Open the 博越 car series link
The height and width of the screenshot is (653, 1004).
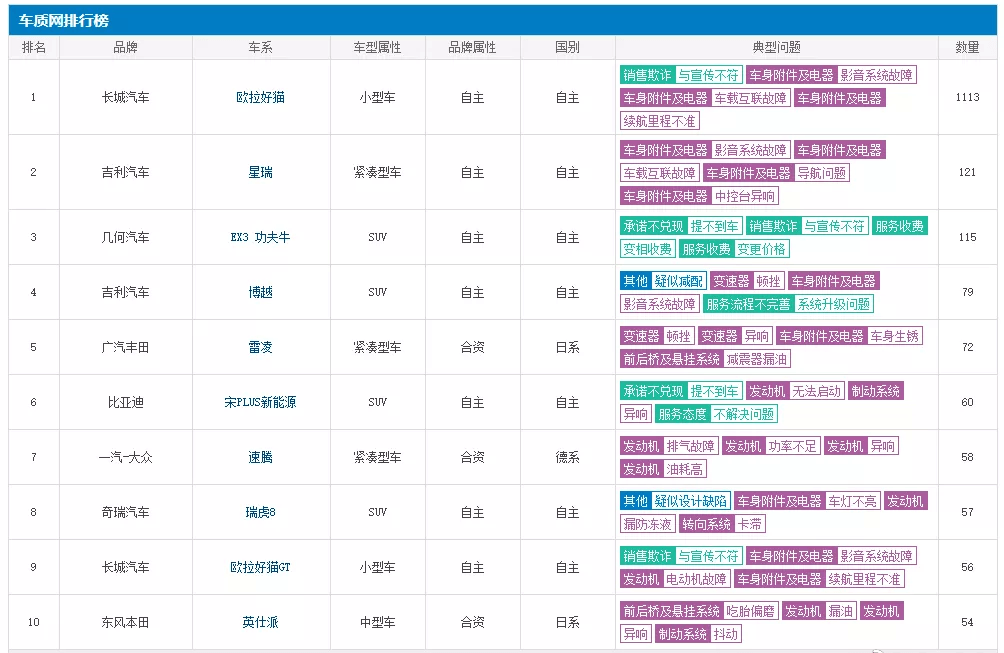pos(260,292)
